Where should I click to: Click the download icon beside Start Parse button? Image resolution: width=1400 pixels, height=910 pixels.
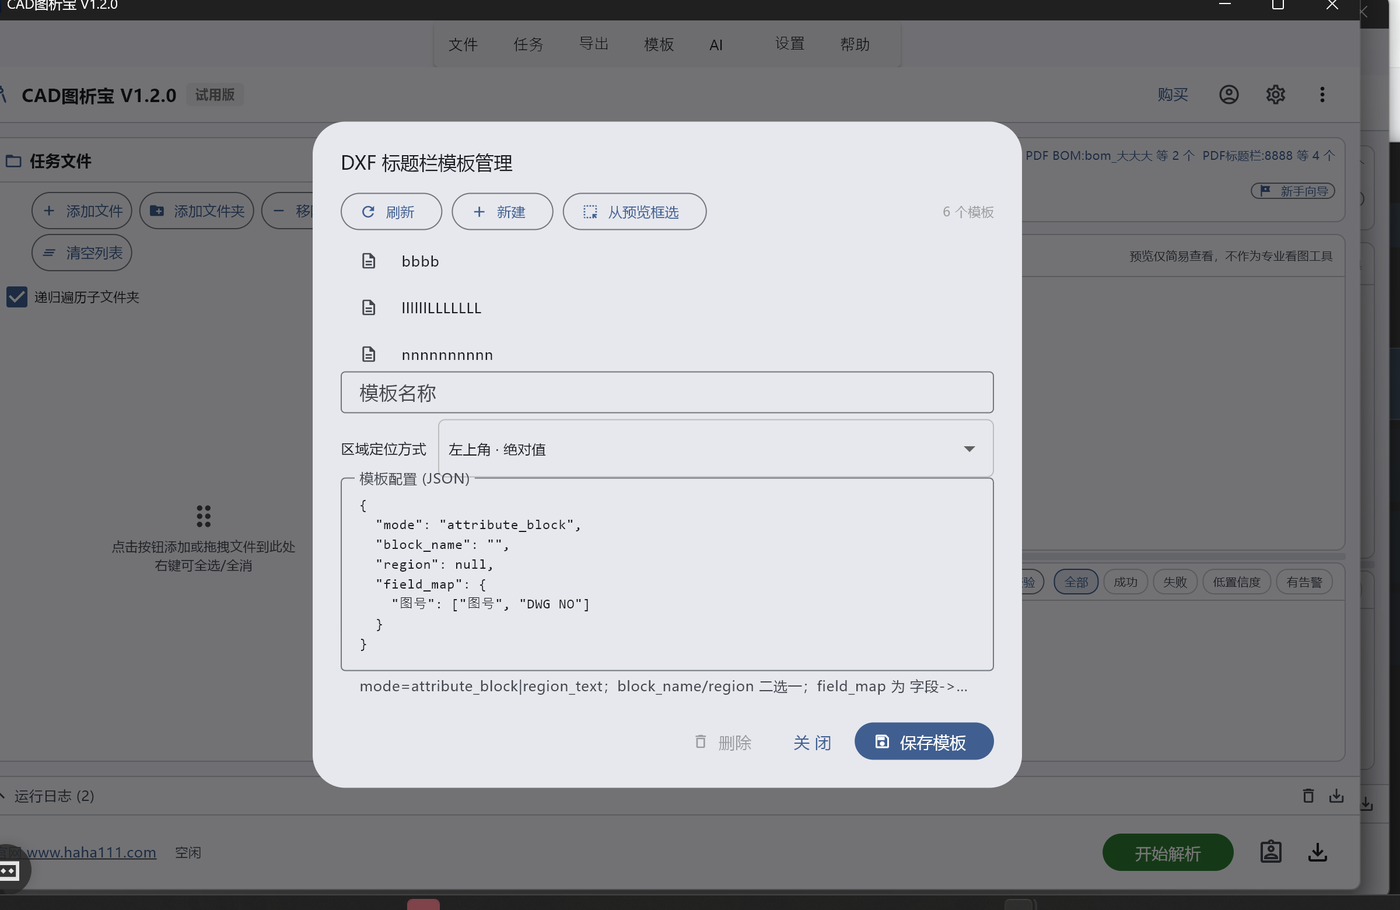(x=1318, y=852)
